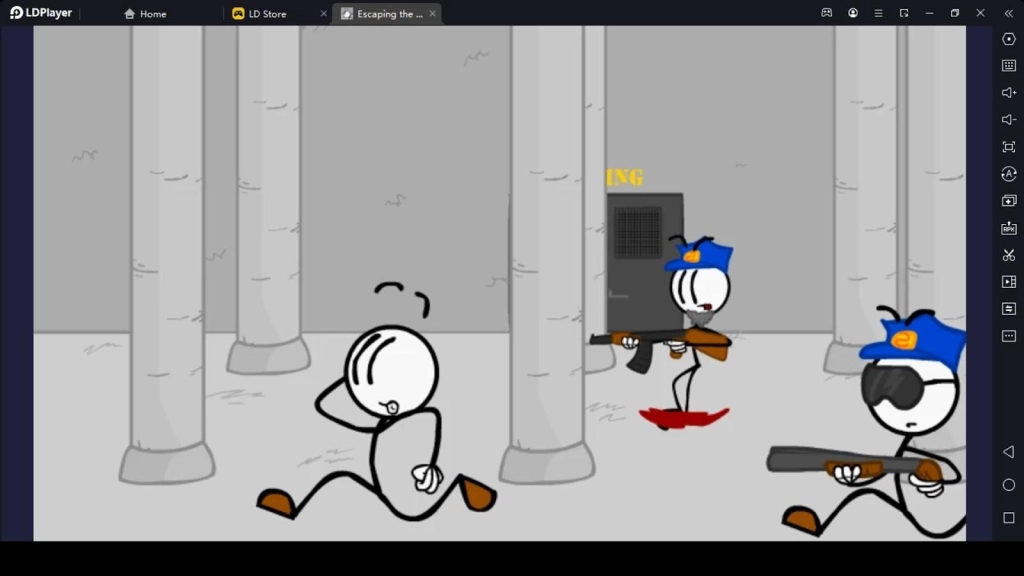Open the Home tab
Screen dimensions: 1024x576
coord(145,14)
